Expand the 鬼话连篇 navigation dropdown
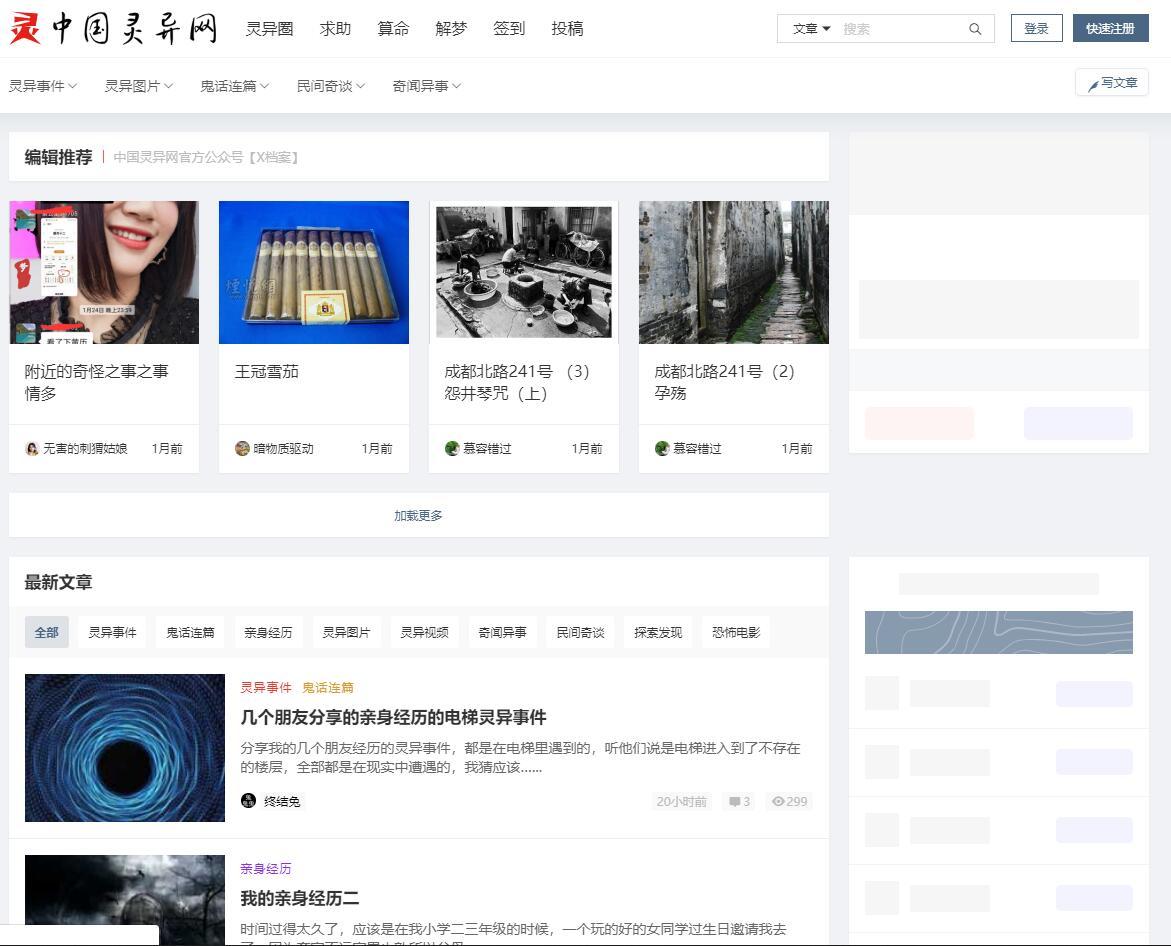Image resolution: width=1171 pixels, height=946 pixels. click(234, 86)
